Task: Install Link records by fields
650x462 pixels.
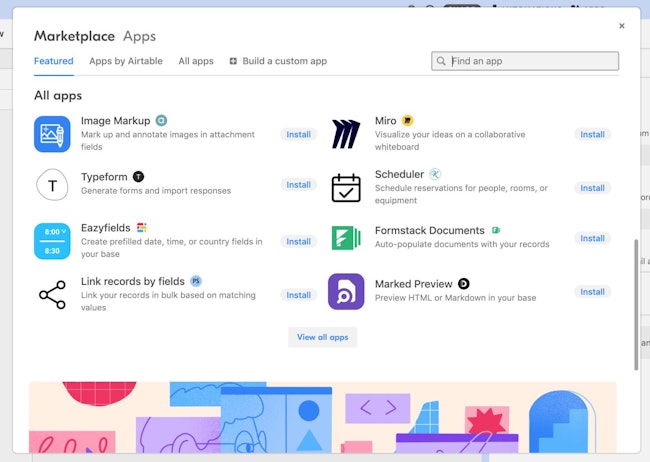Action: (298, 295)
